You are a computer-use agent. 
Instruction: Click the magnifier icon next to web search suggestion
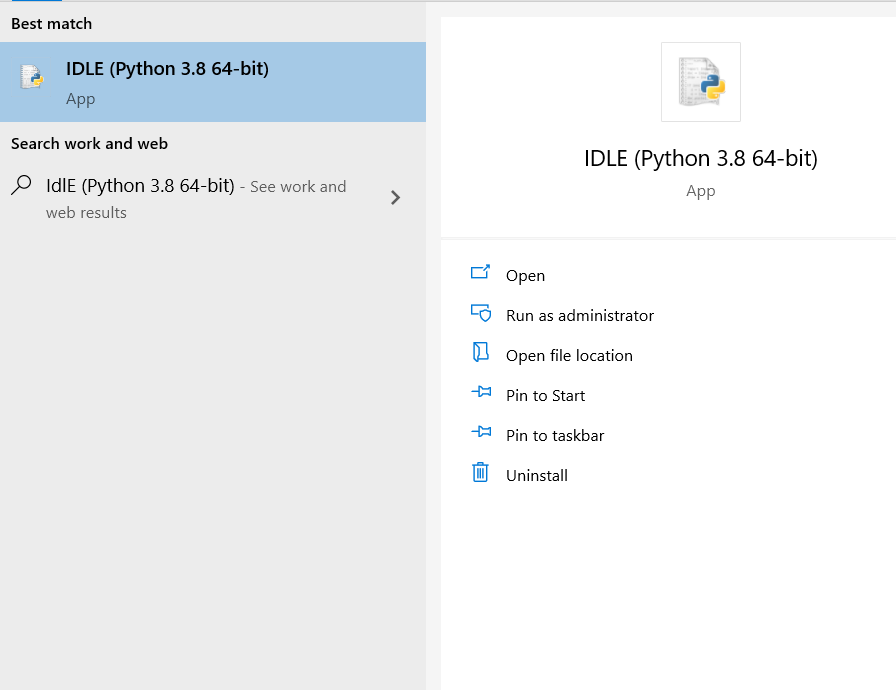coord(21,186)
